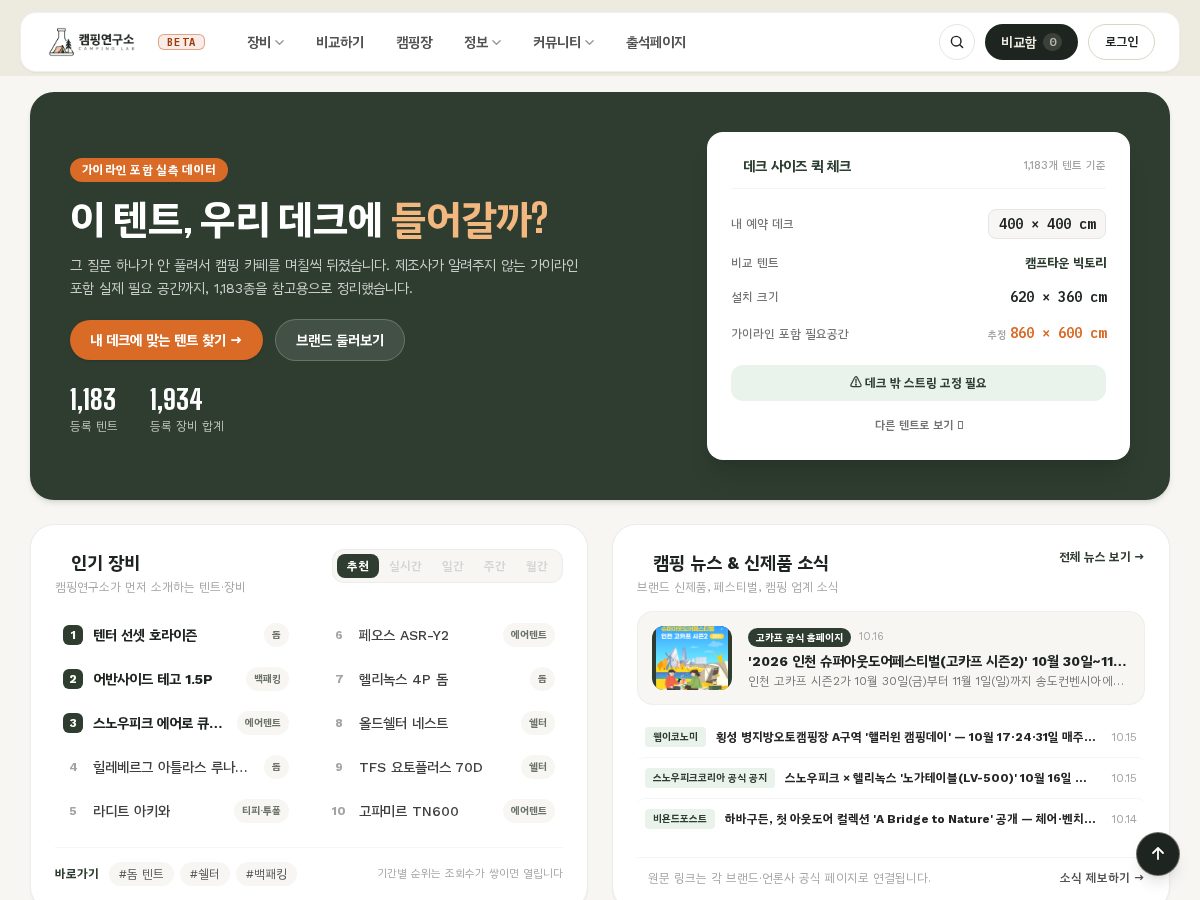Open the search magnifier icon

pos(957,42)
